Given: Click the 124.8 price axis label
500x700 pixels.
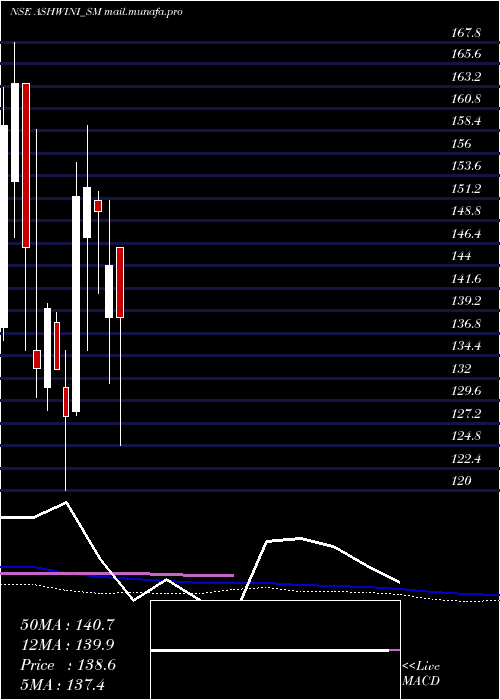Looking at the screenshot, I should 466,436.
